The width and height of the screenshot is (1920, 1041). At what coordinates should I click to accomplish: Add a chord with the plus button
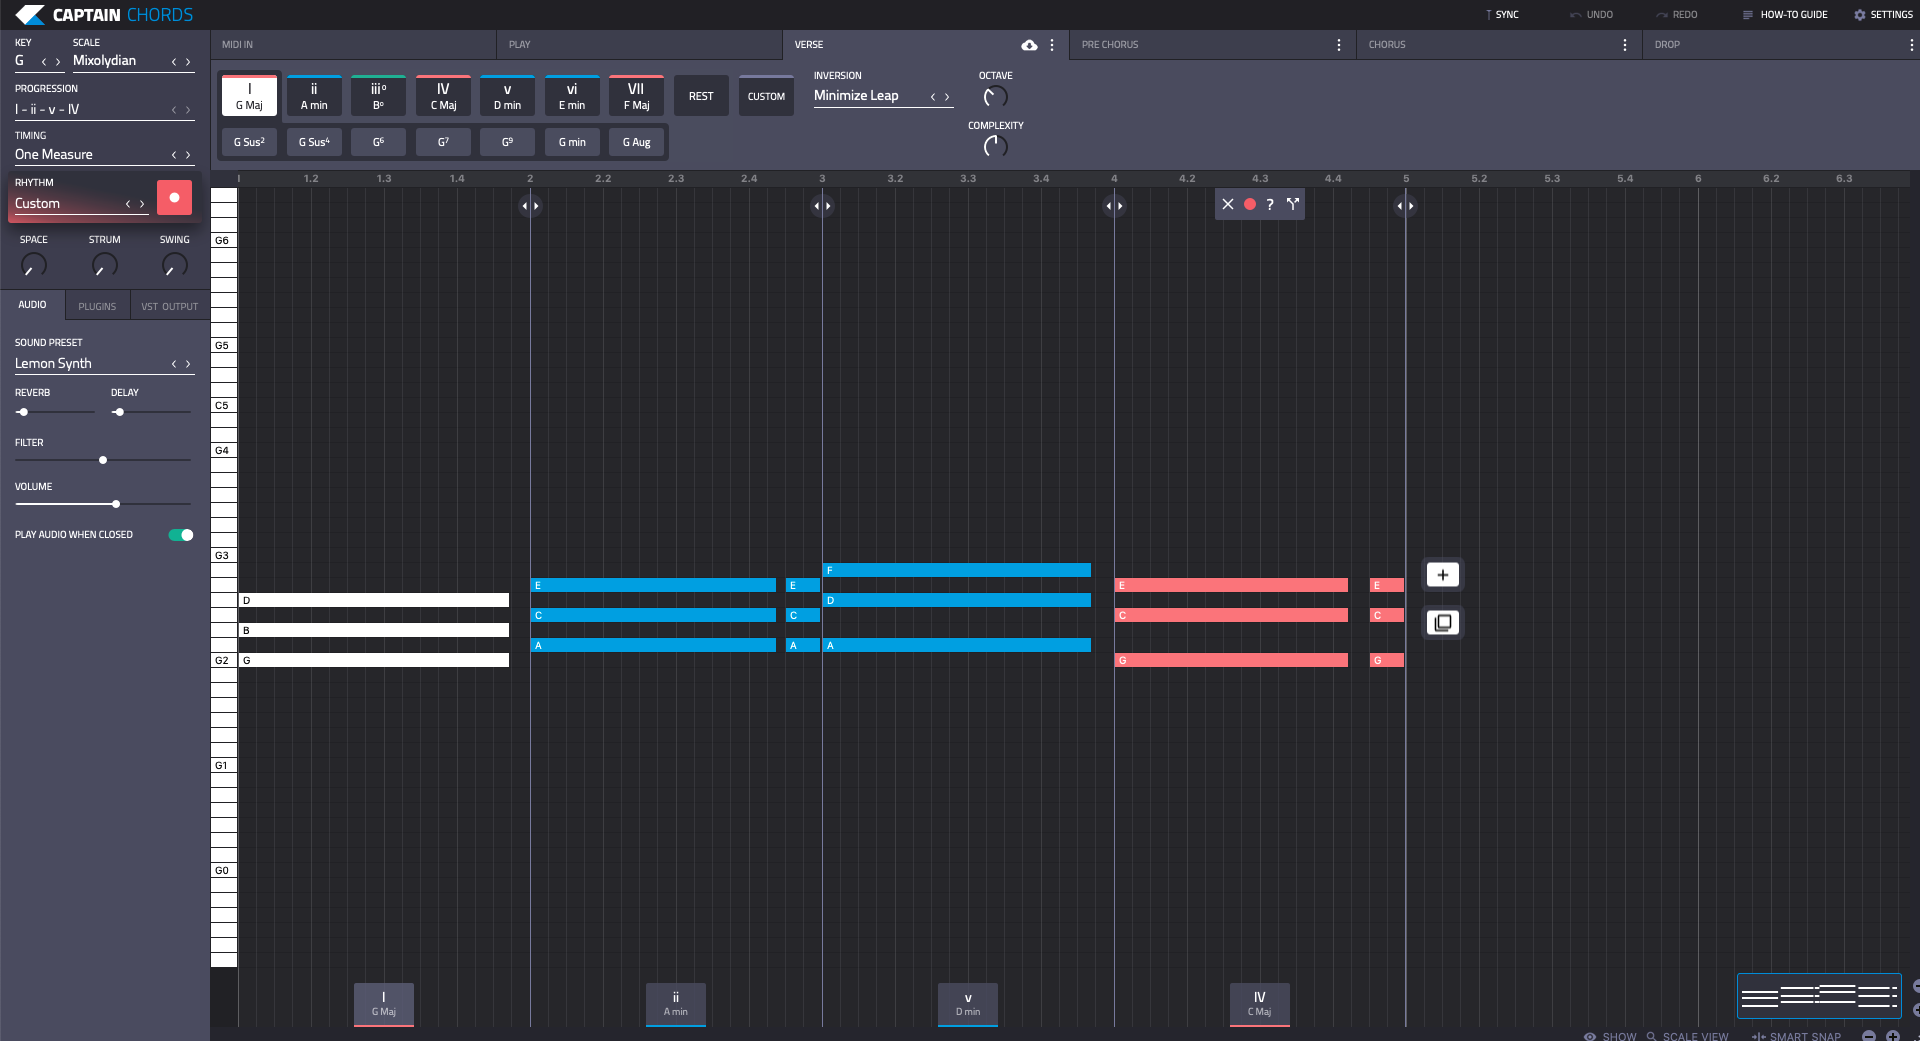[x=1443, y=575]
